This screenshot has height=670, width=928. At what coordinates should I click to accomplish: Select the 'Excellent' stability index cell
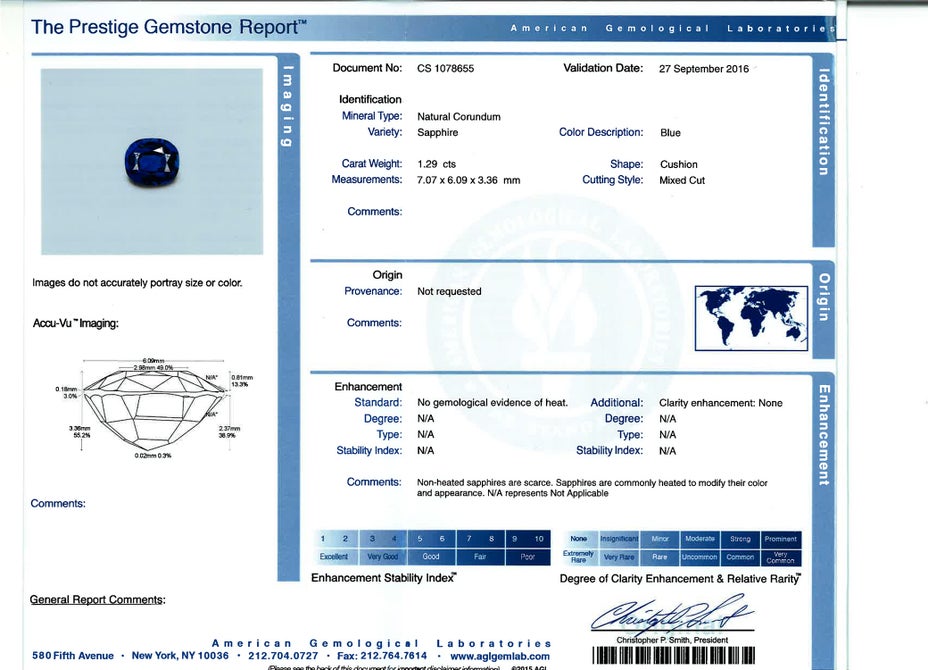click(334, 557)
